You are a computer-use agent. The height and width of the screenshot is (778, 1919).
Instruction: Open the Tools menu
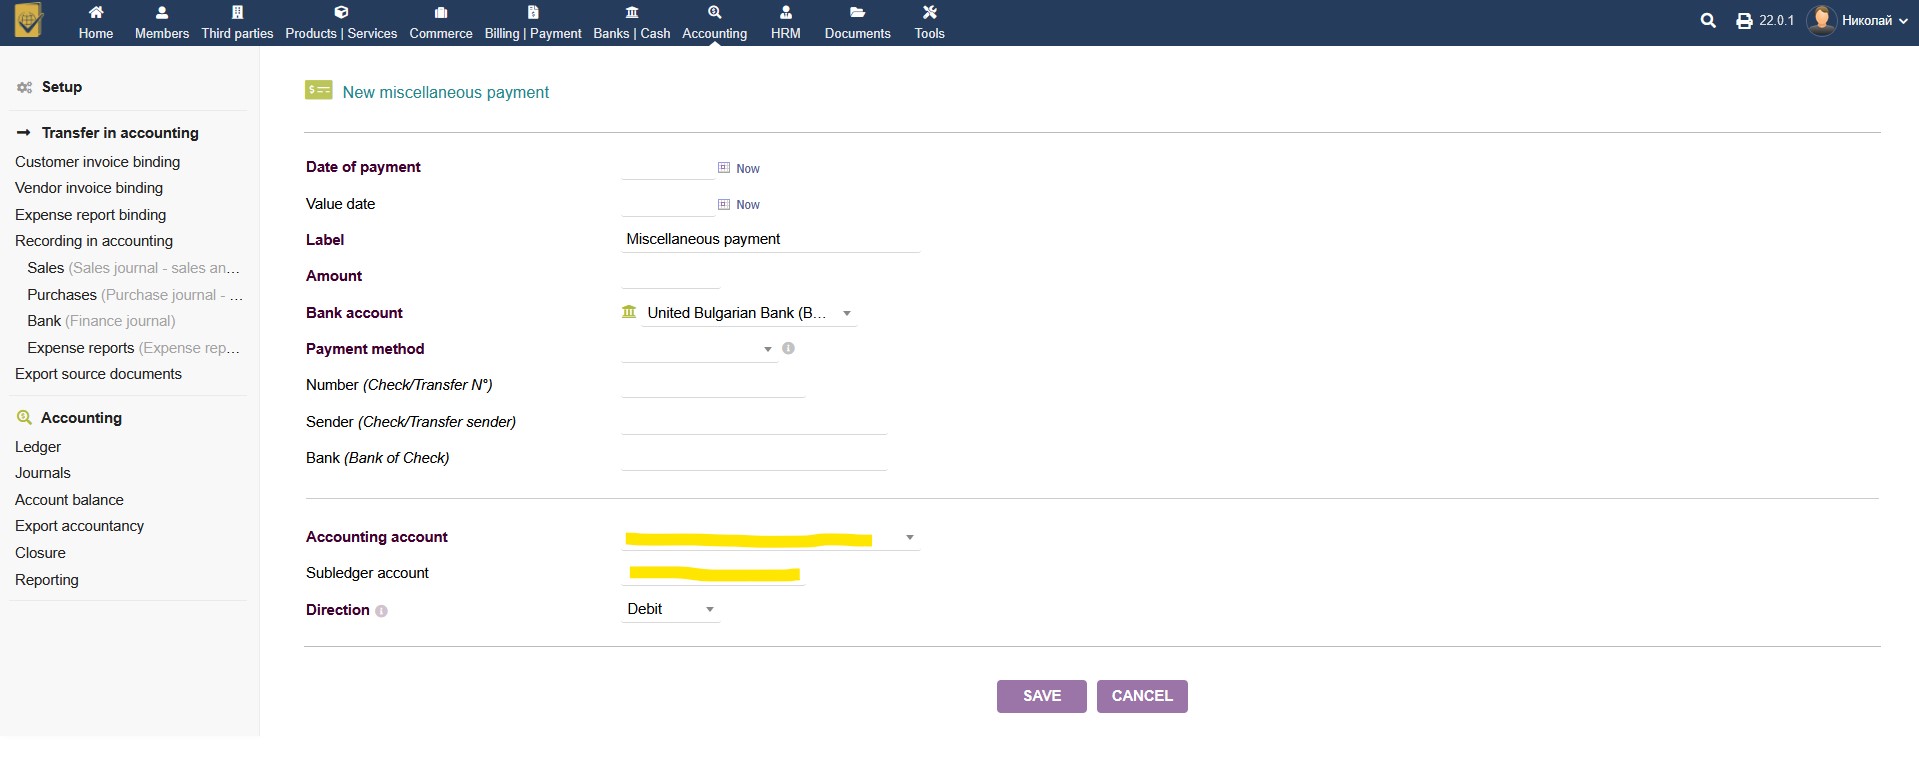pos(929,22)
